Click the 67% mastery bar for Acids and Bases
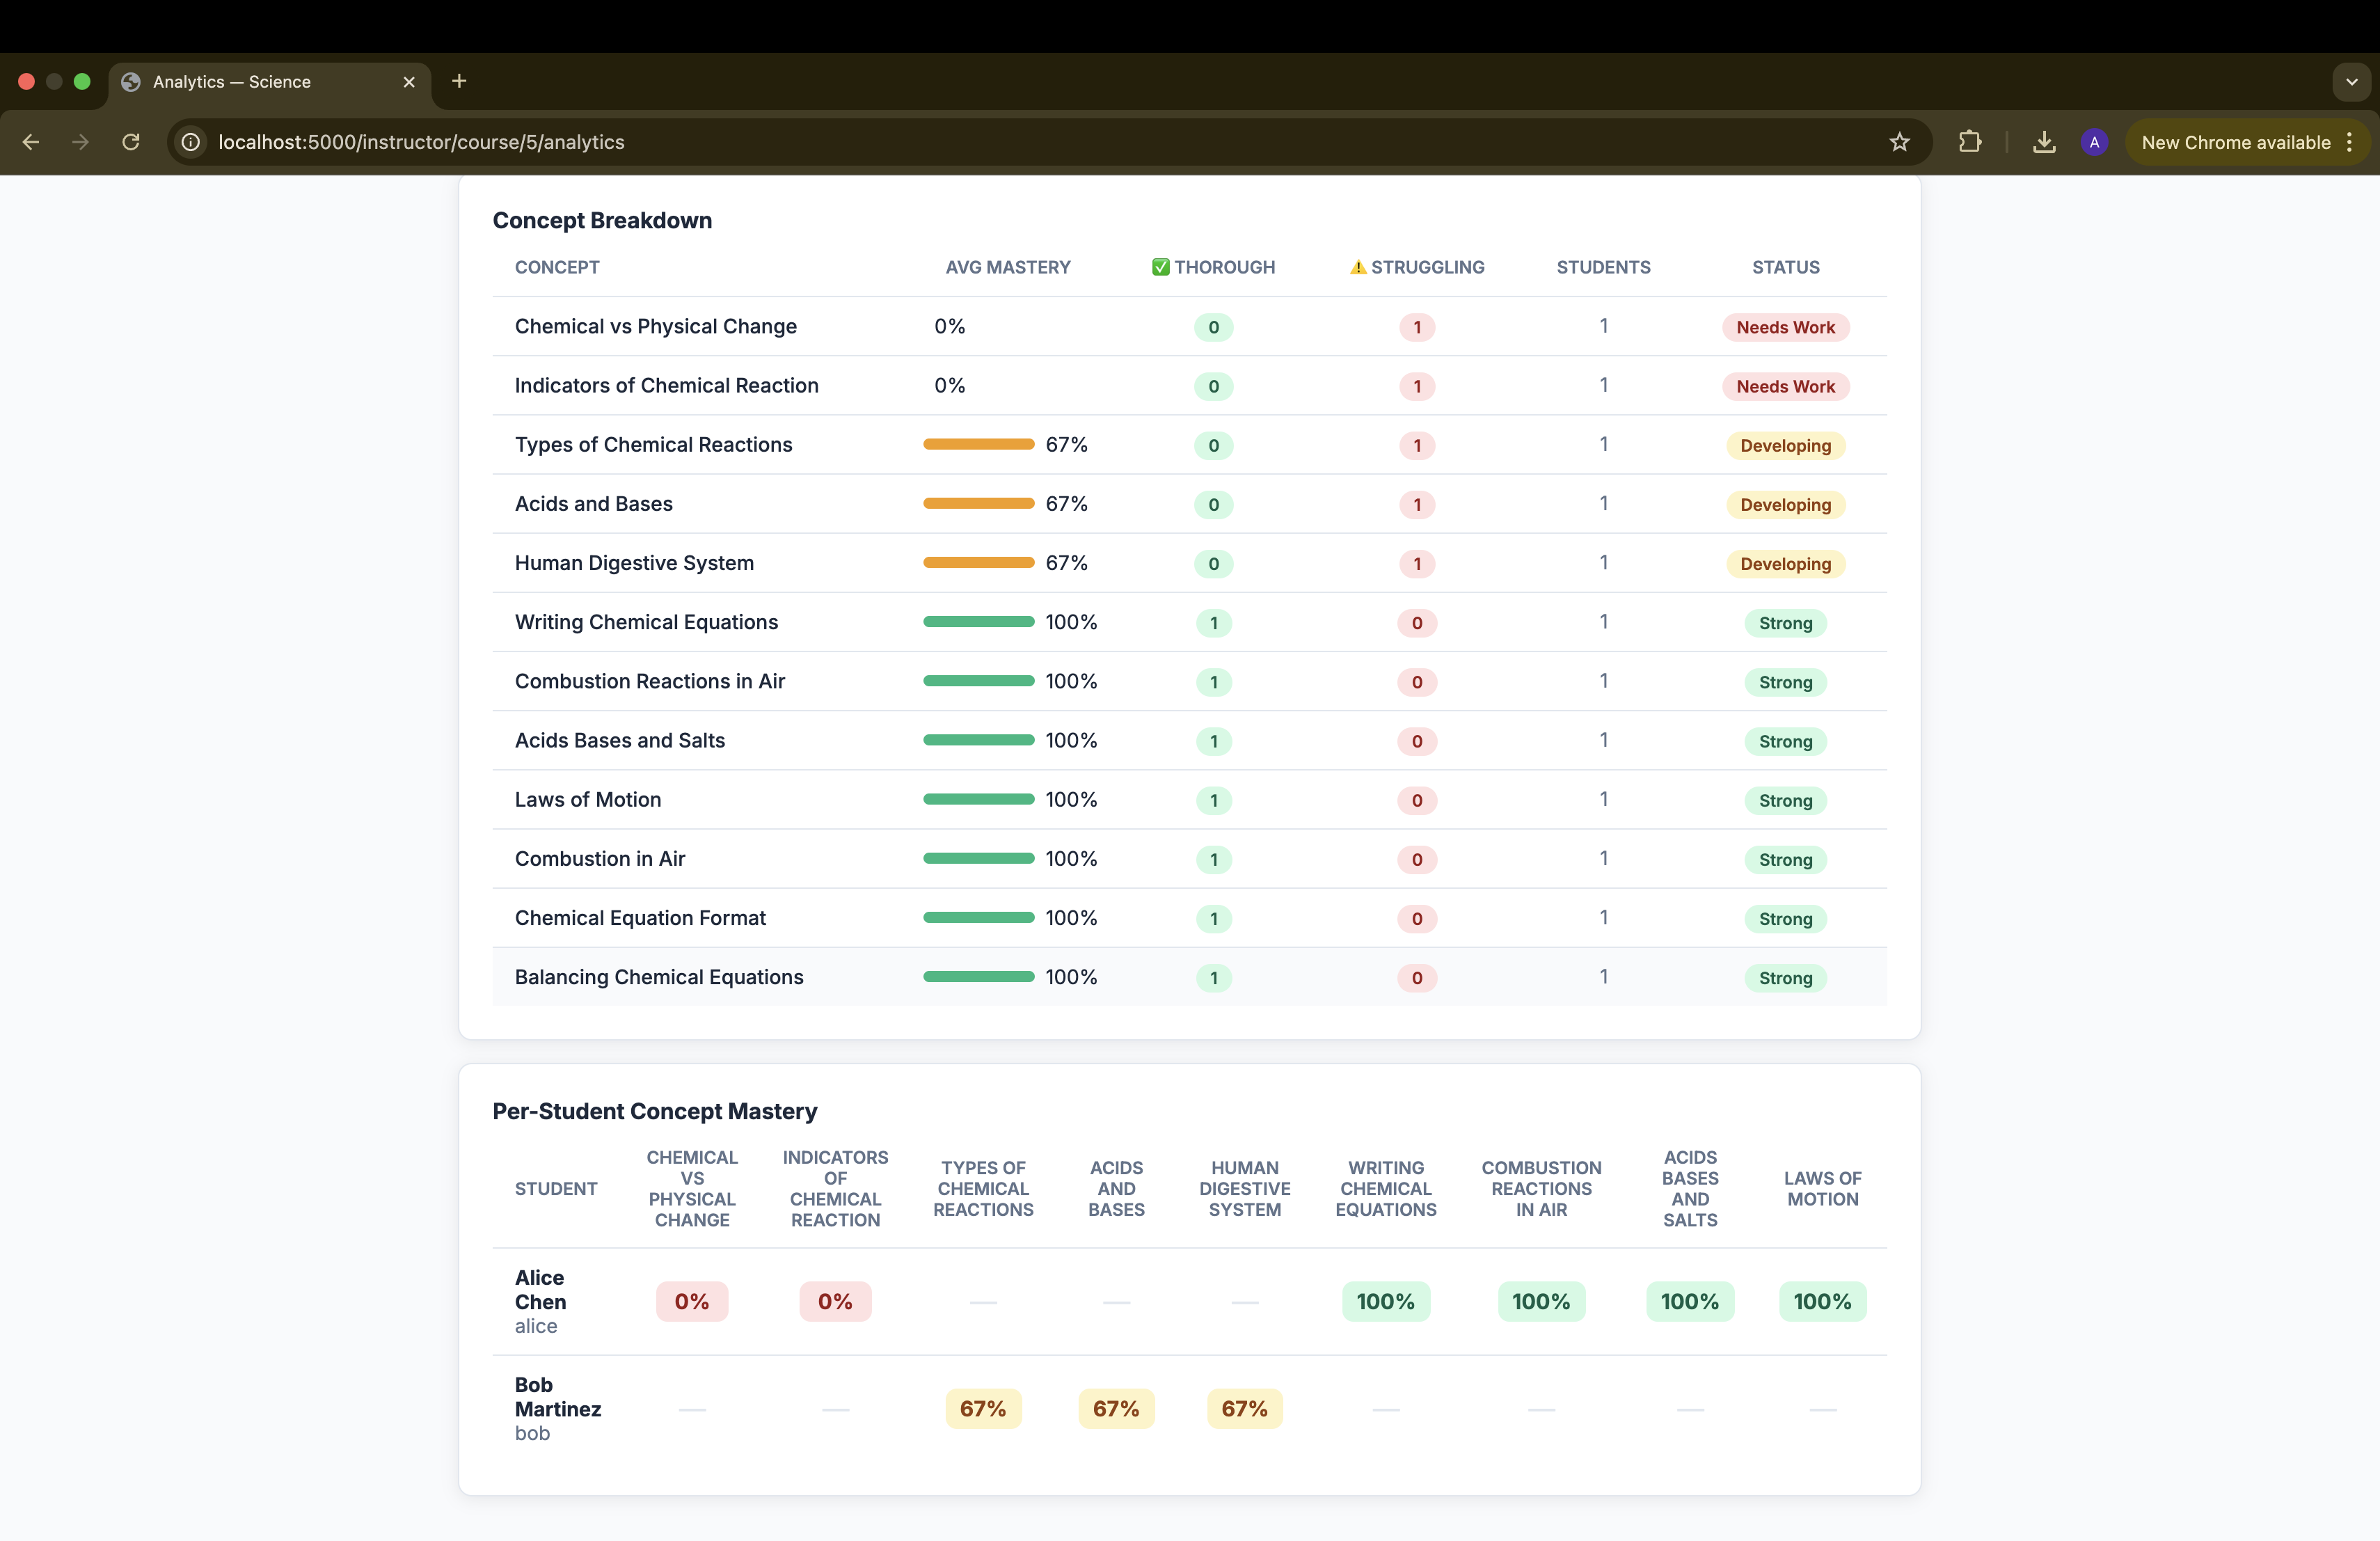 [978, 504]
